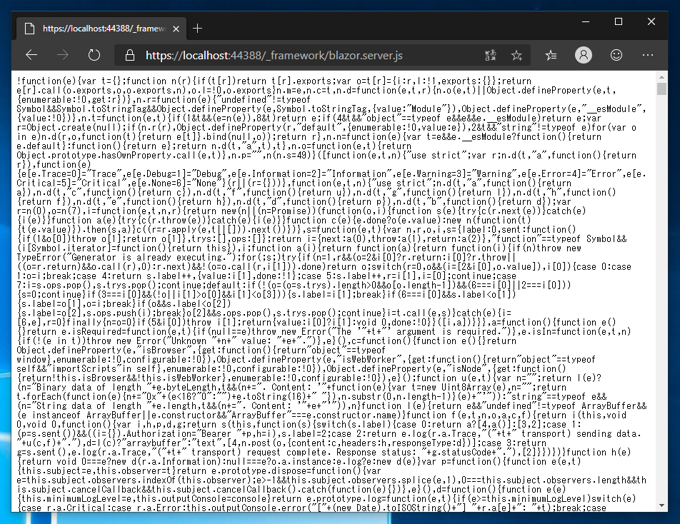Open the favorites list icon
Viewport: 680px width, 524px height.
tap(551, 55)
